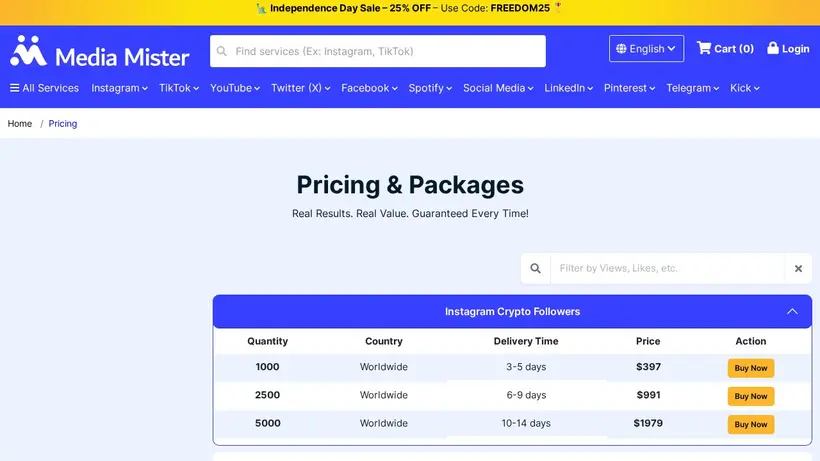The width and height of the screenshot is (820, 461).
Task: Focus the Filter by Views, Likes field
Action: tap(667, 268)
